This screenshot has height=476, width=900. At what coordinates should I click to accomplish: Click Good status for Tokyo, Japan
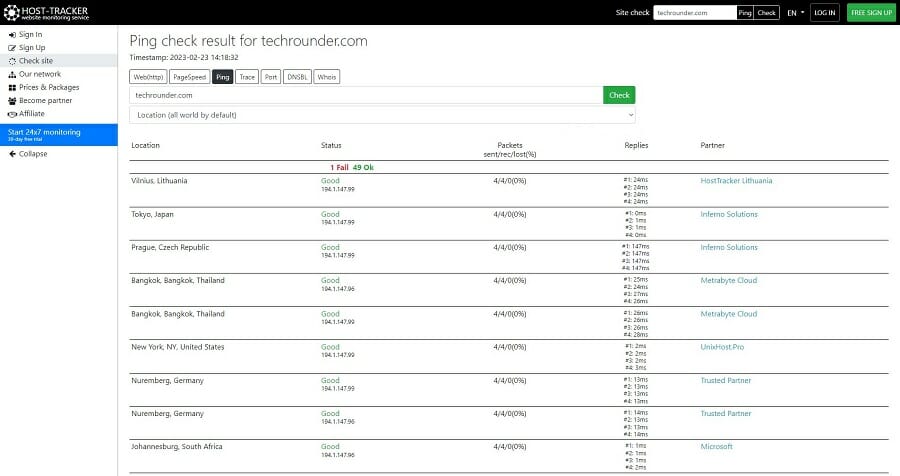point(330,214)
